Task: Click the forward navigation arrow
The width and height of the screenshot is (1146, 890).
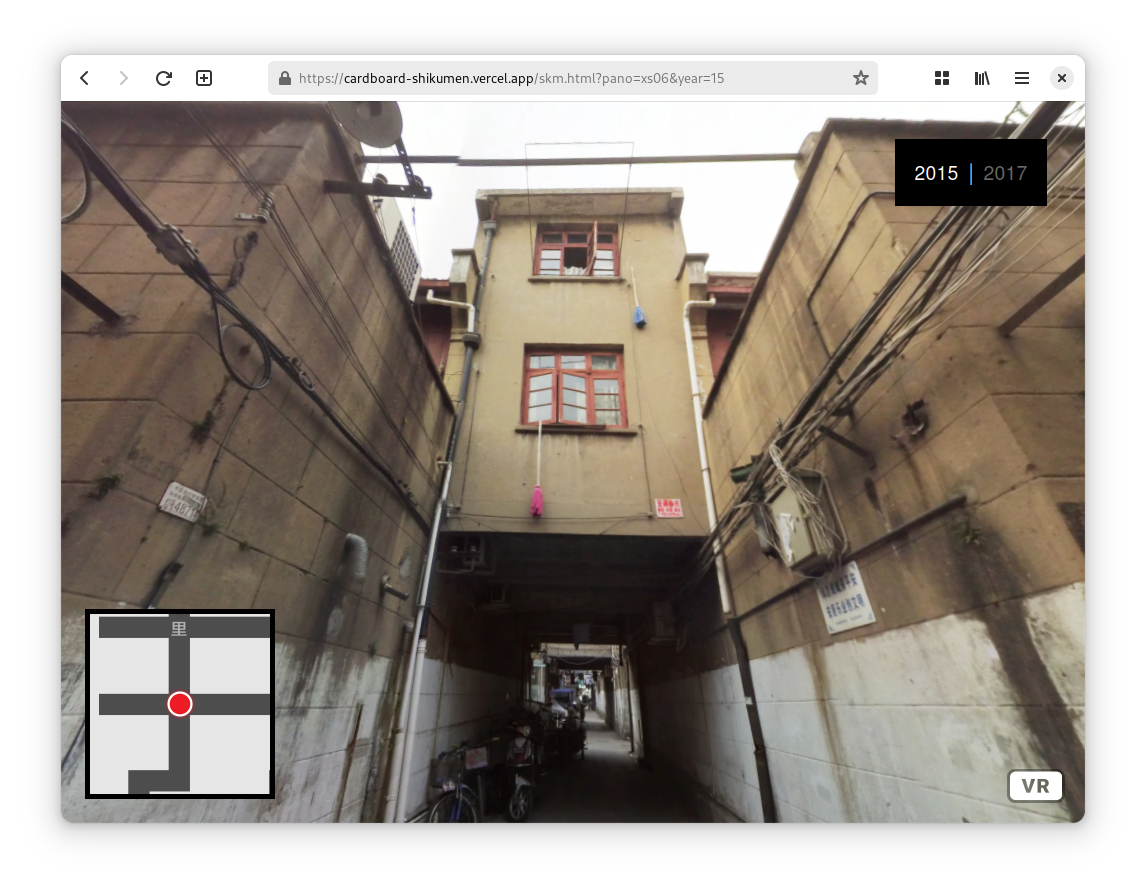Action: pyautogui.click(x=124, y=78)
